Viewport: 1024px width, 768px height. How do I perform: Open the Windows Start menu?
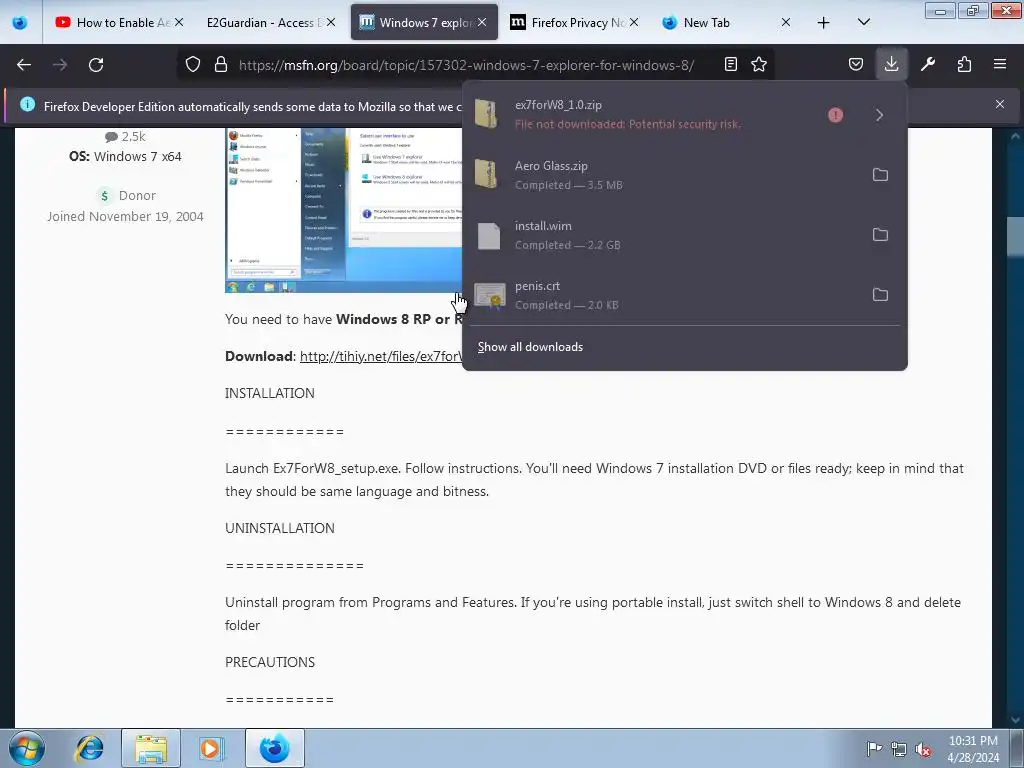[26, 748]
